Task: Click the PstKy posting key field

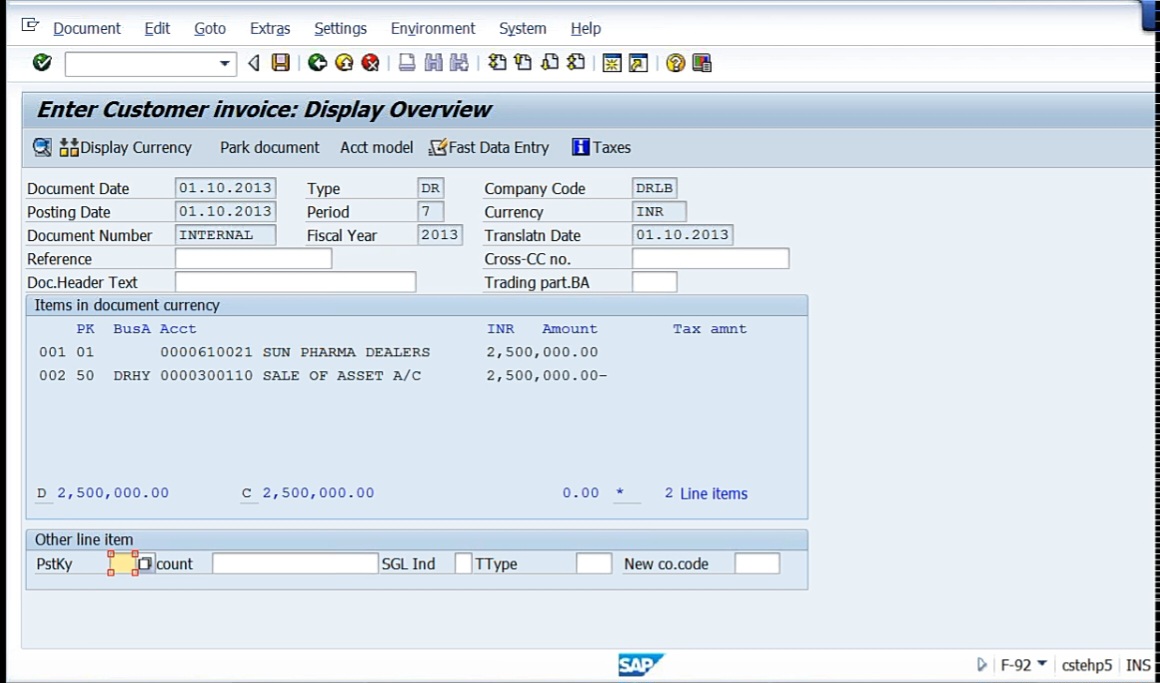Action: (123, 563)
